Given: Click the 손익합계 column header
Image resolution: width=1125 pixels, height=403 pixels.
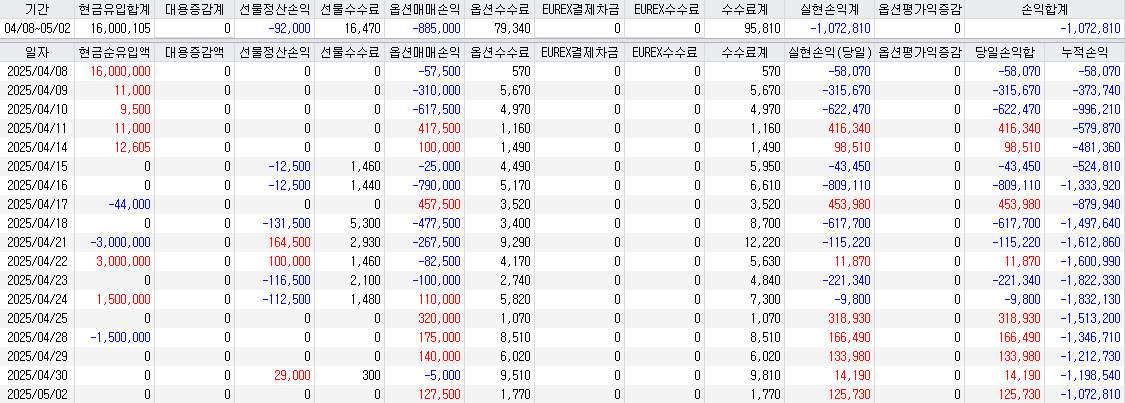Looking at the screenshot, I should point(1044,9).
